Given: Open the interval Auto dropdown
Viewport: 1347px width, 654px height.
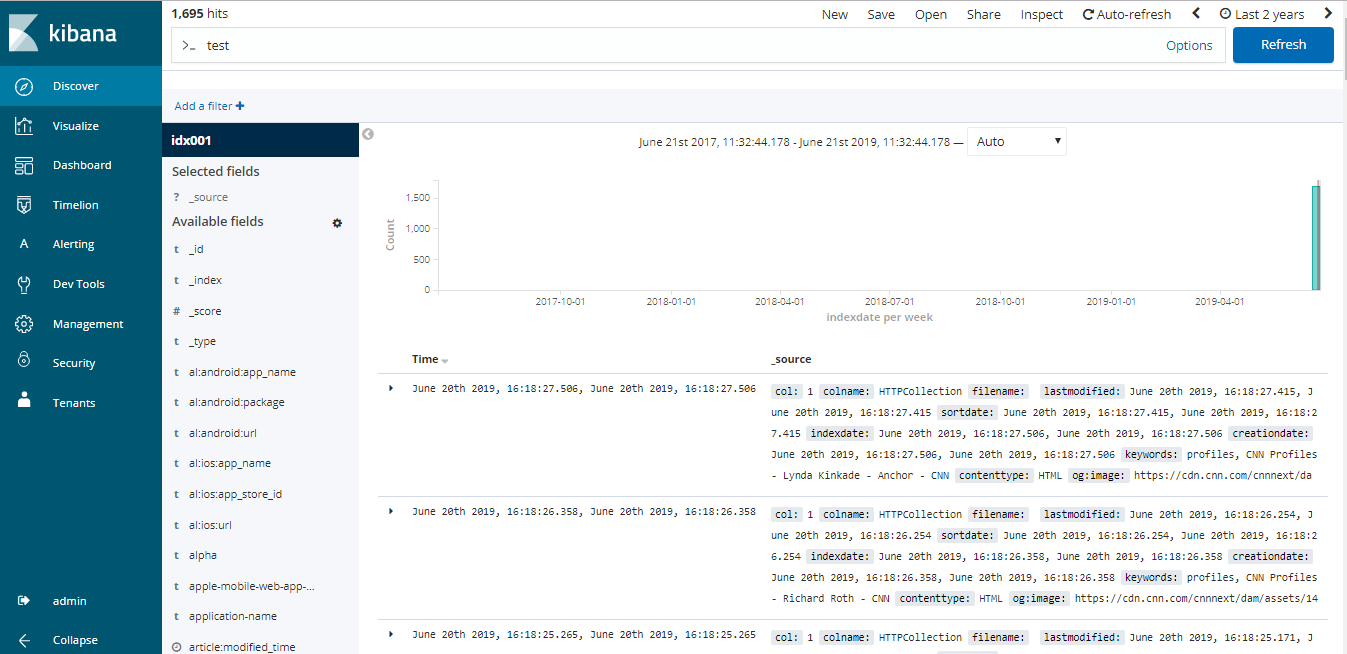Looking at the screenshot, I should (1017, 142).
